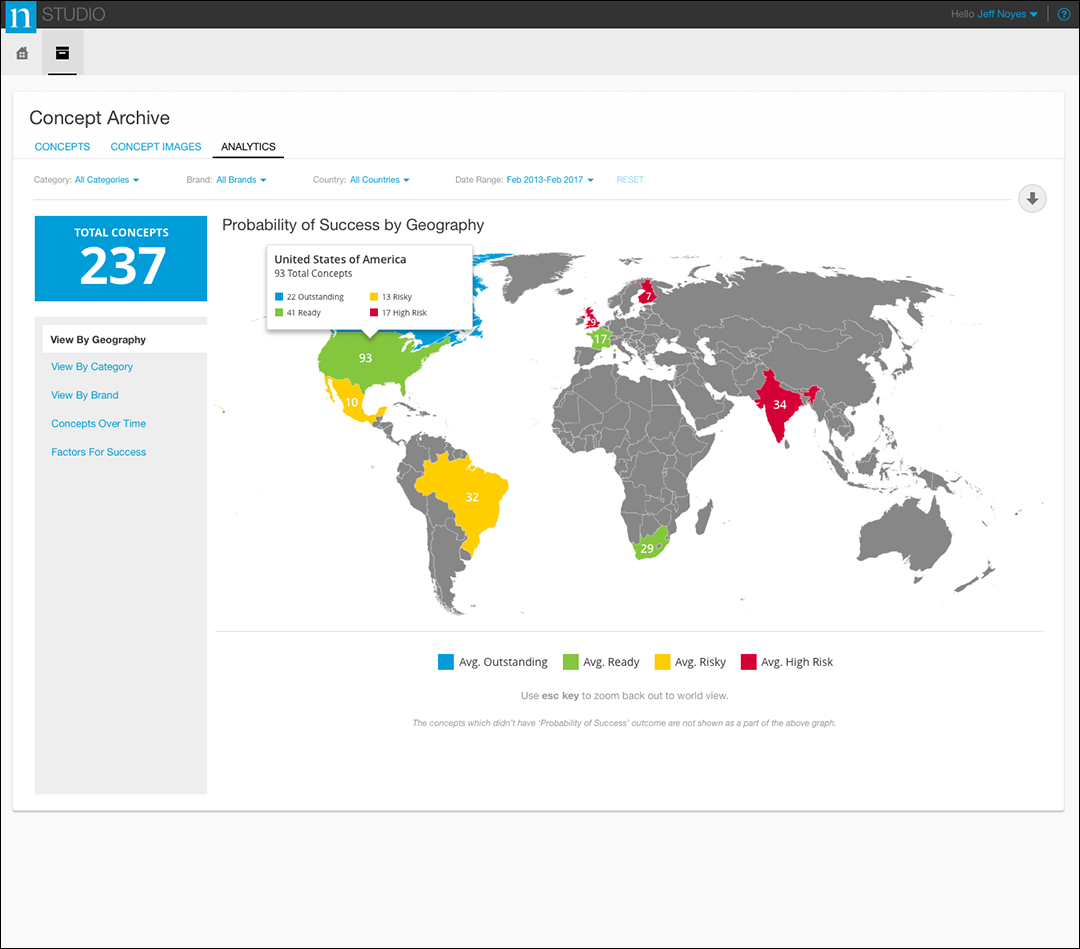This screenshot has height=949, width=1080.
Task: Expand the Jeff Noyes user menu
Action: tap(1006, 14)
